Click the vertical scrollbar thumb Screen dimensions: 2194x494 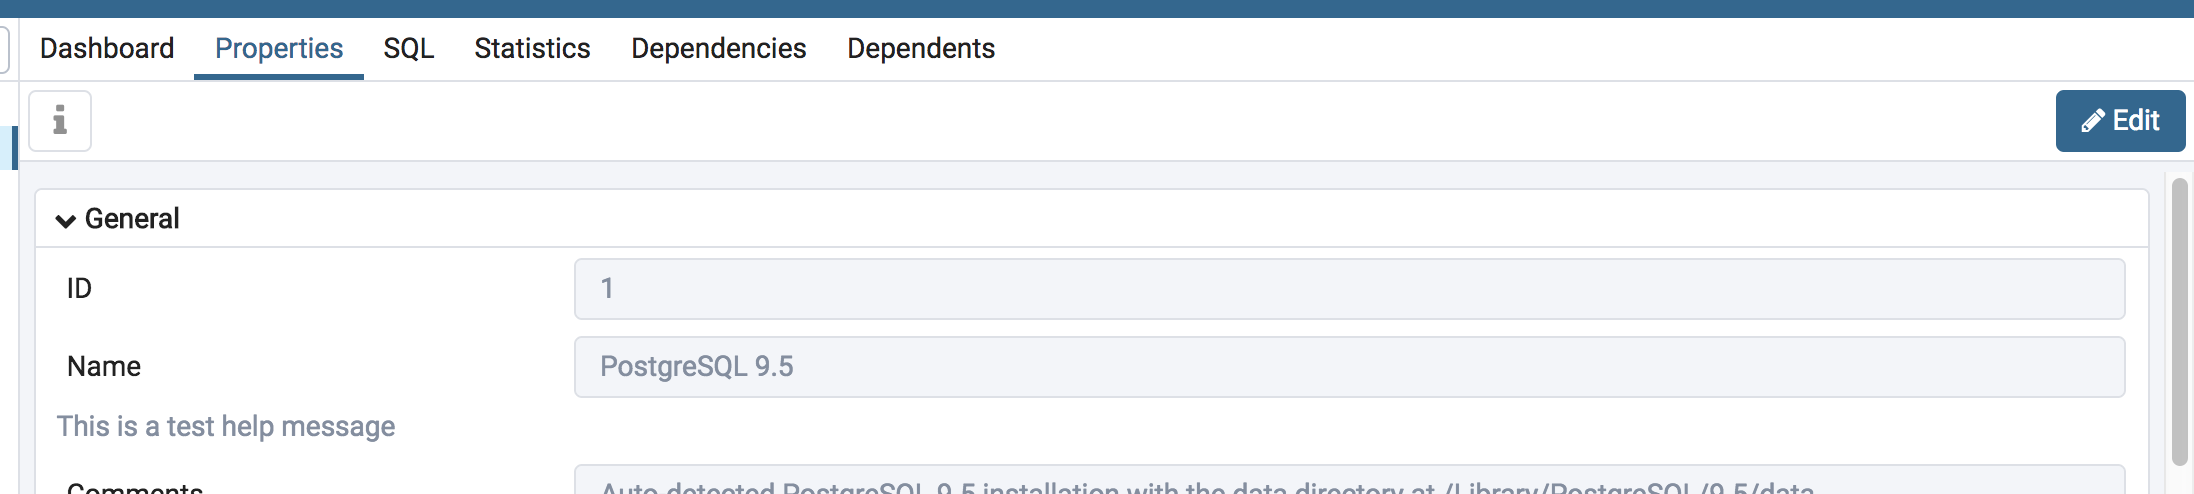coord(2180,321)
